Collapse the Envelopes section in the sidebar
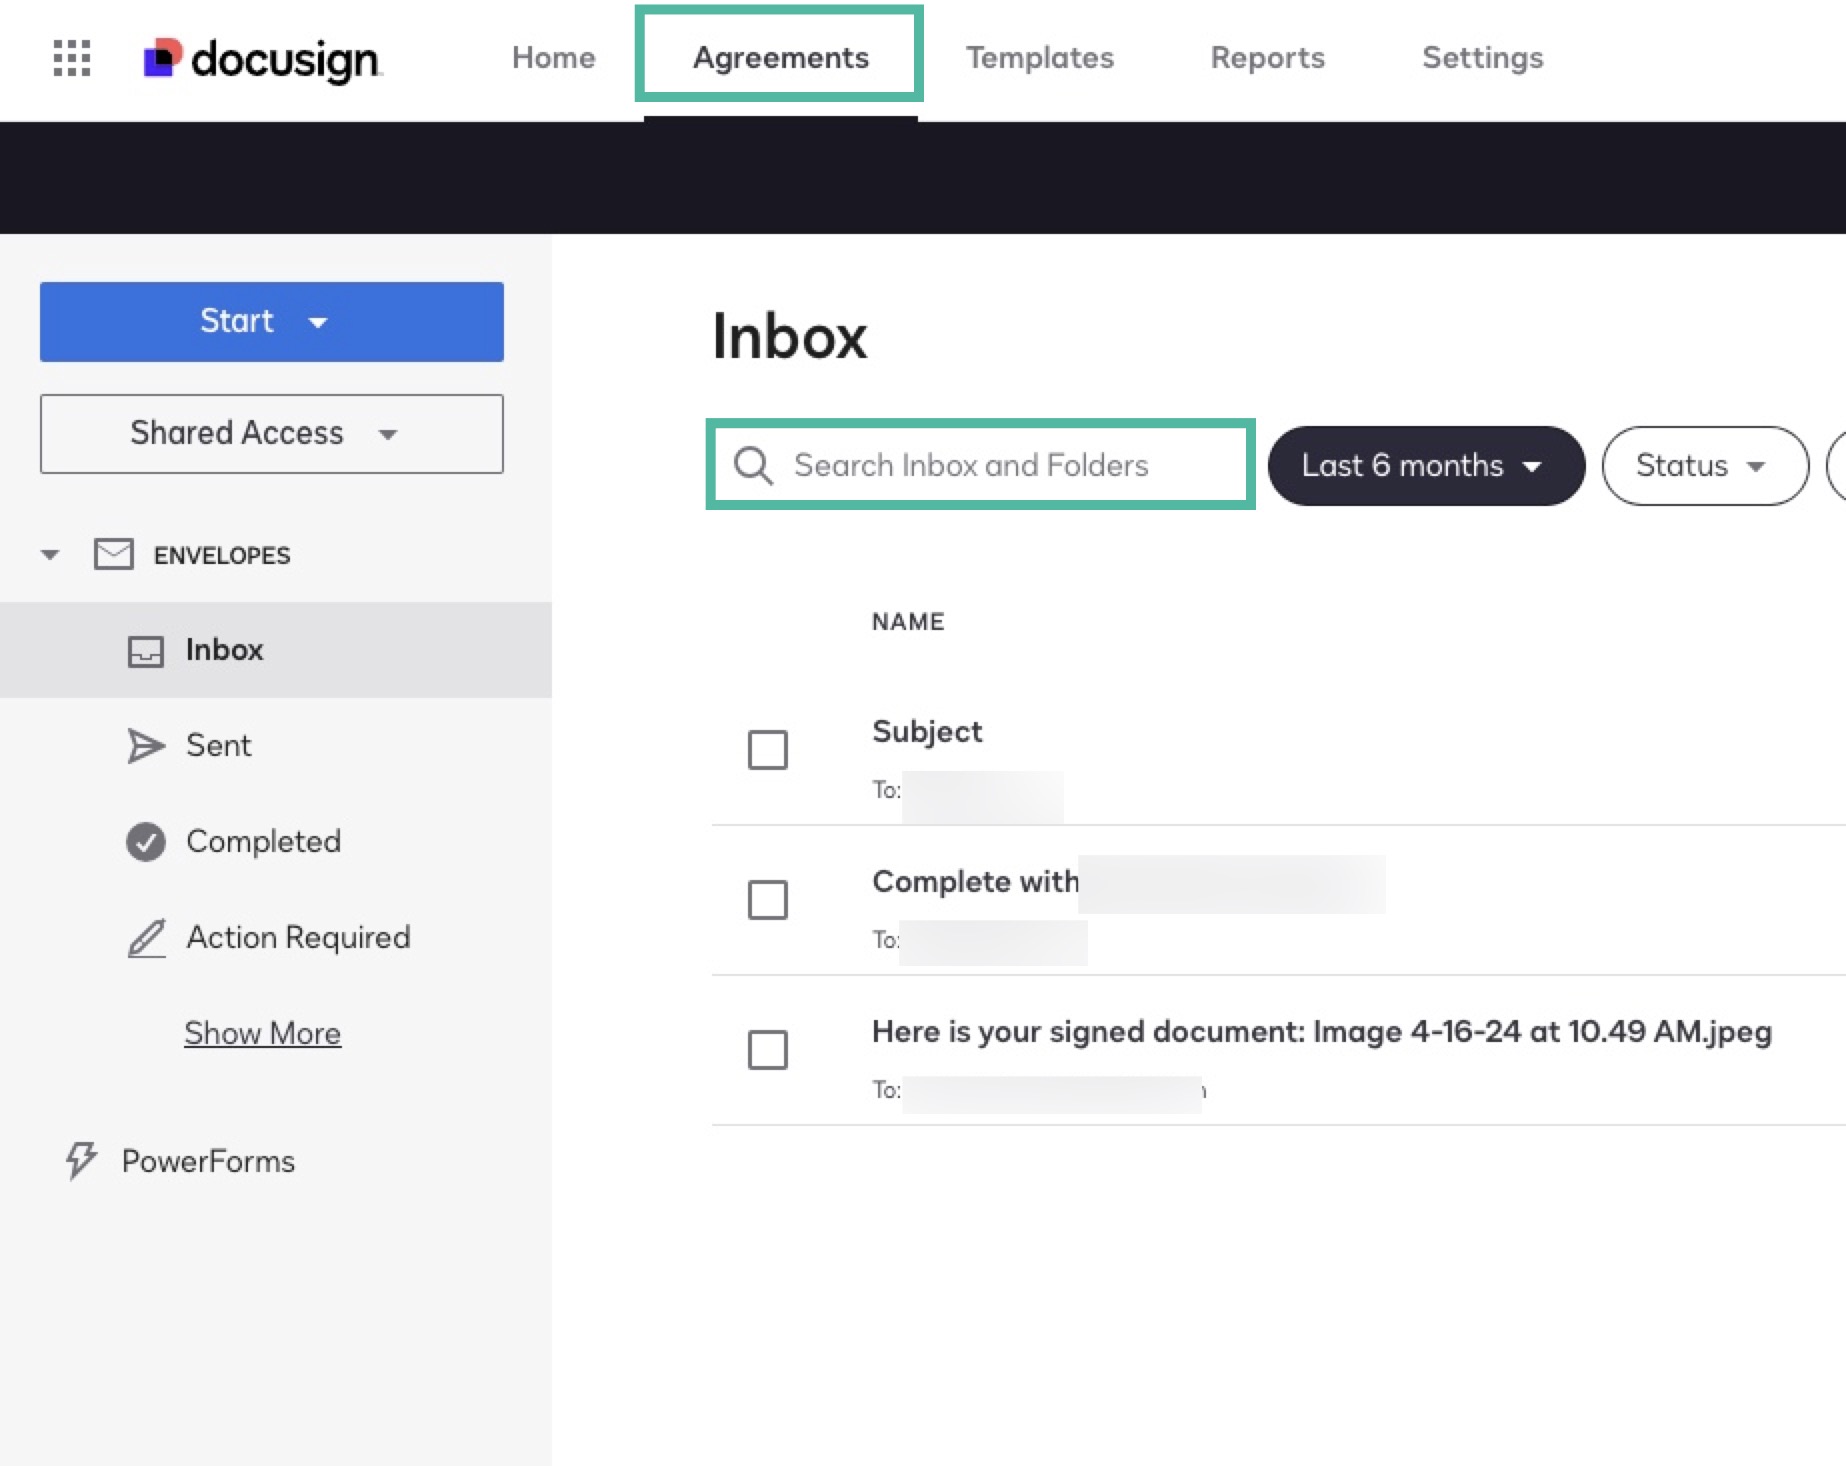Screen dimensions: 1846x1466 coord(49,554)
